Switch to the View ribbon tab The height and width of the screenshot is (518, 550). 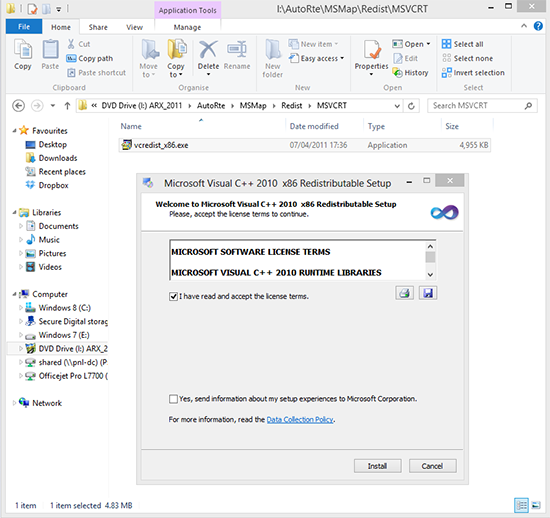134,27
